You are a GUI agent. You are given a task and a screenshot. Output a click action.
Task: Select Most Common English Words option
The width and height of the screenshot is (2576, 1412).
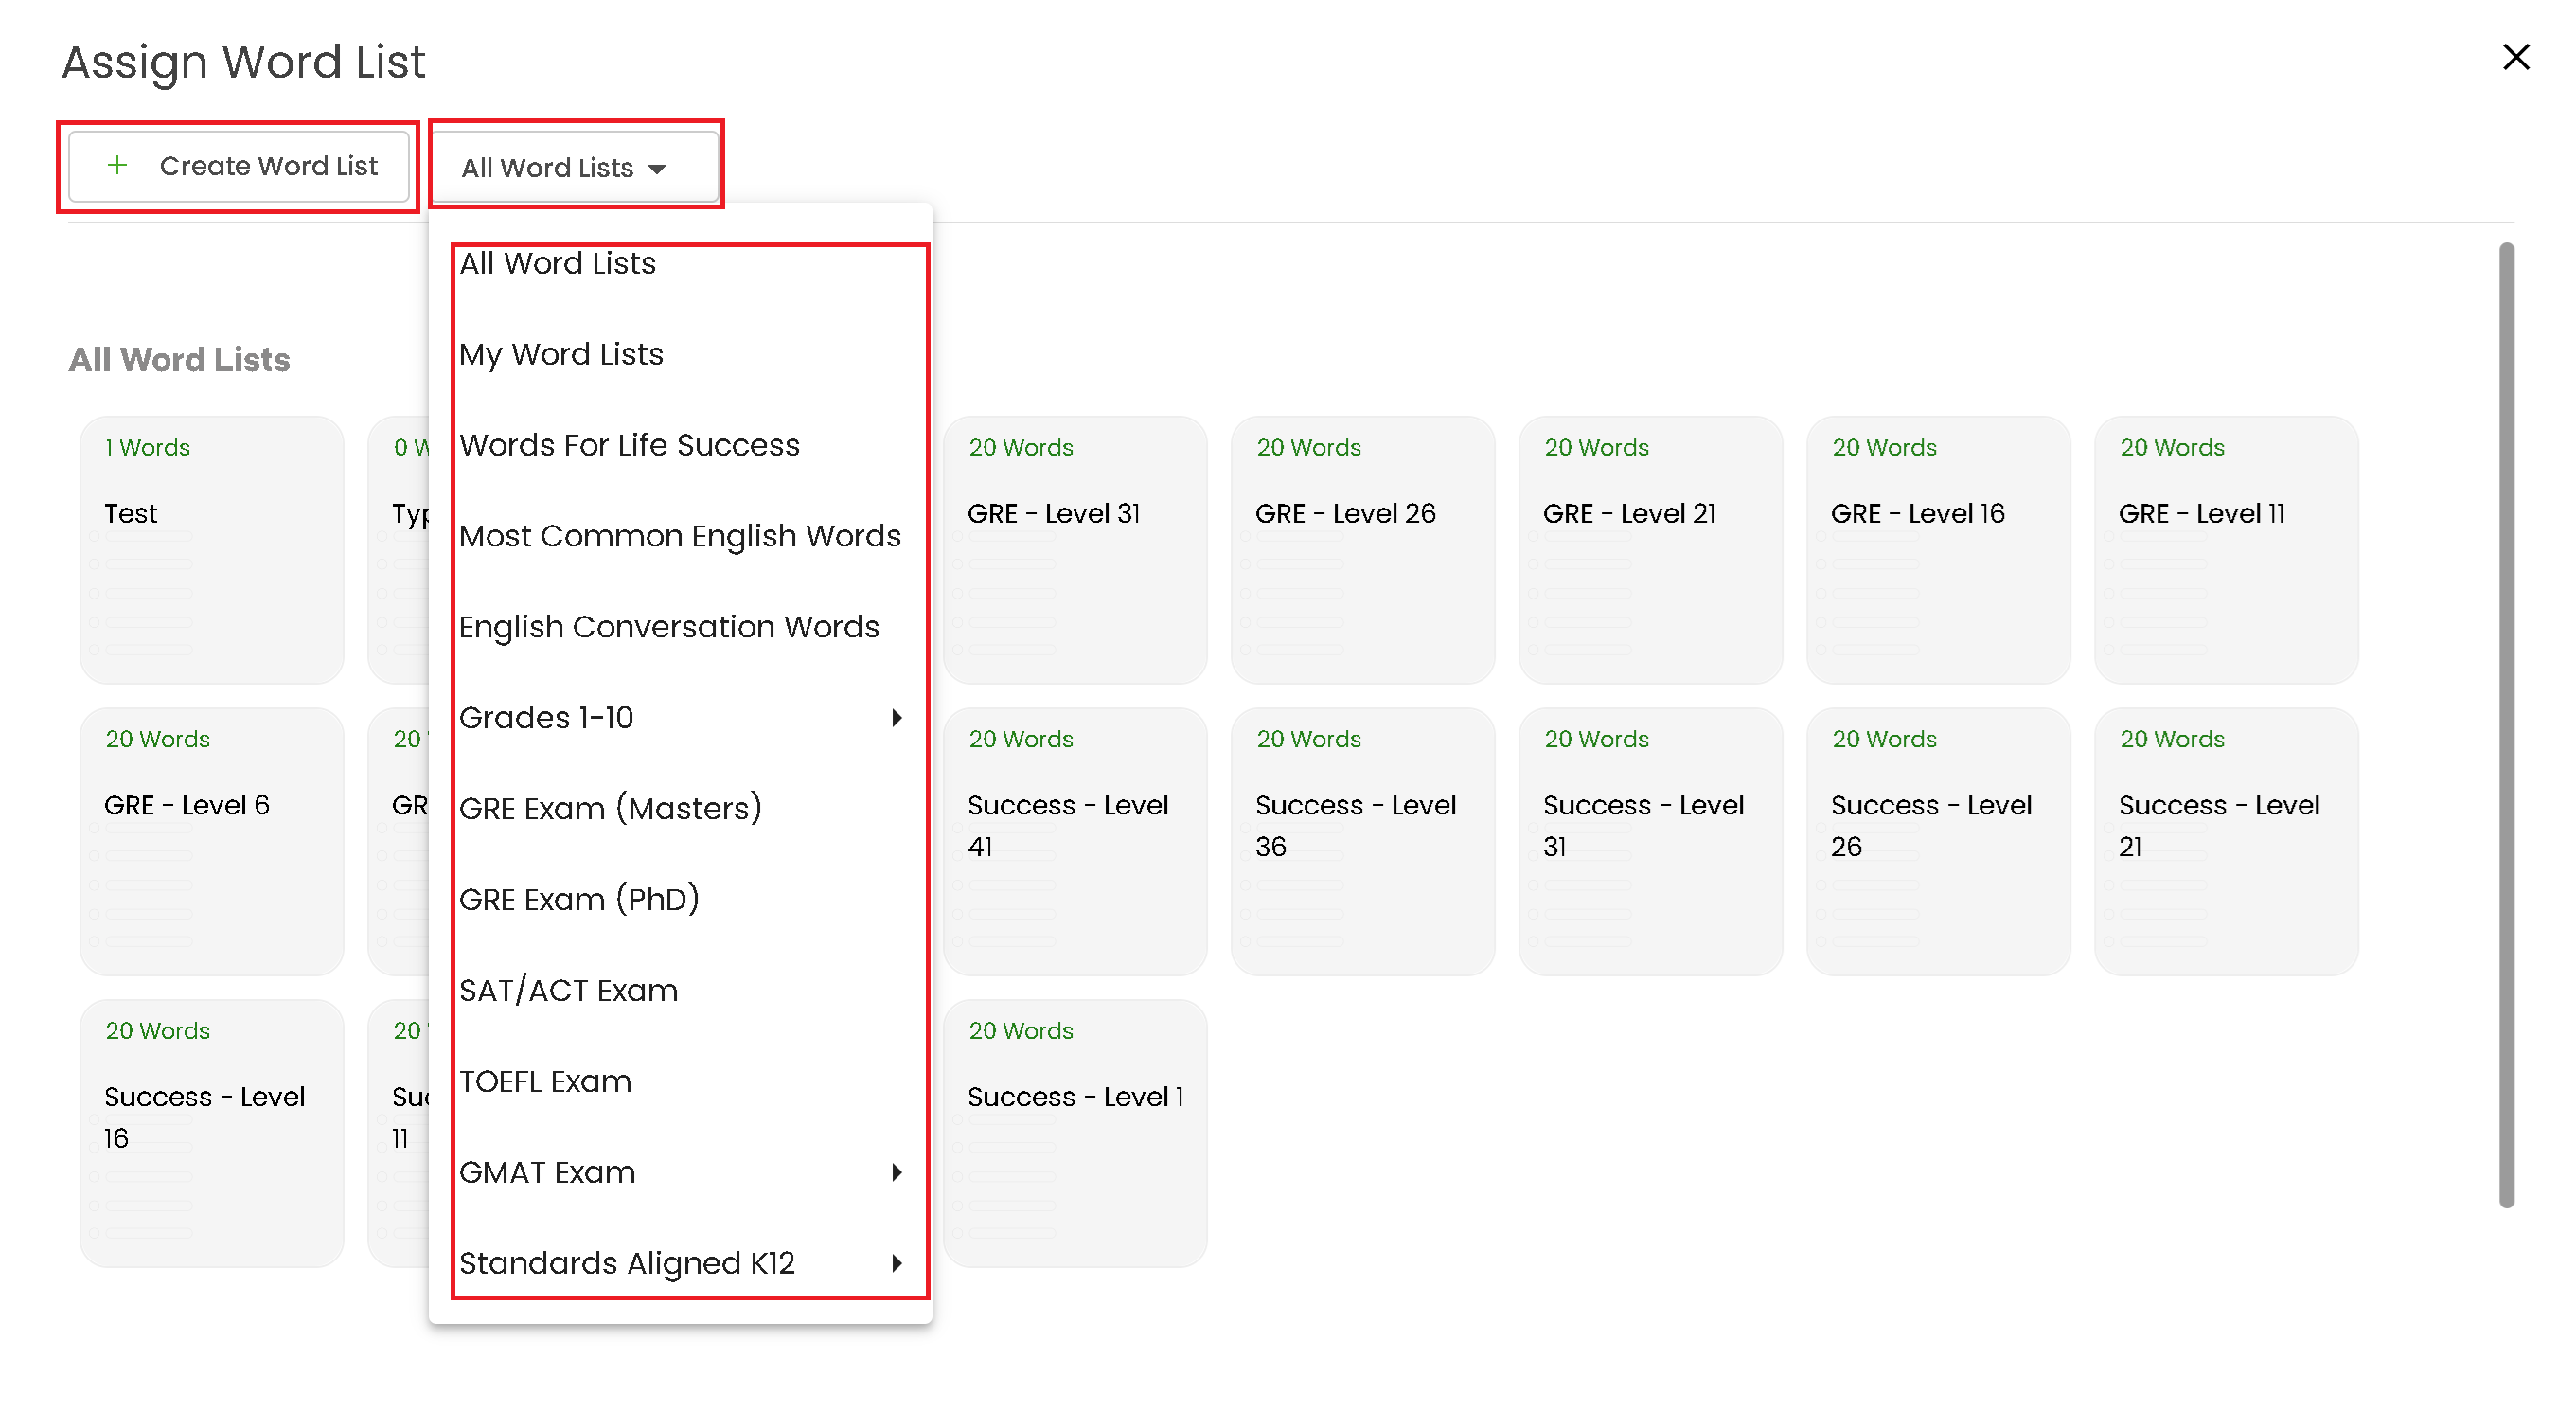(680, 536)
